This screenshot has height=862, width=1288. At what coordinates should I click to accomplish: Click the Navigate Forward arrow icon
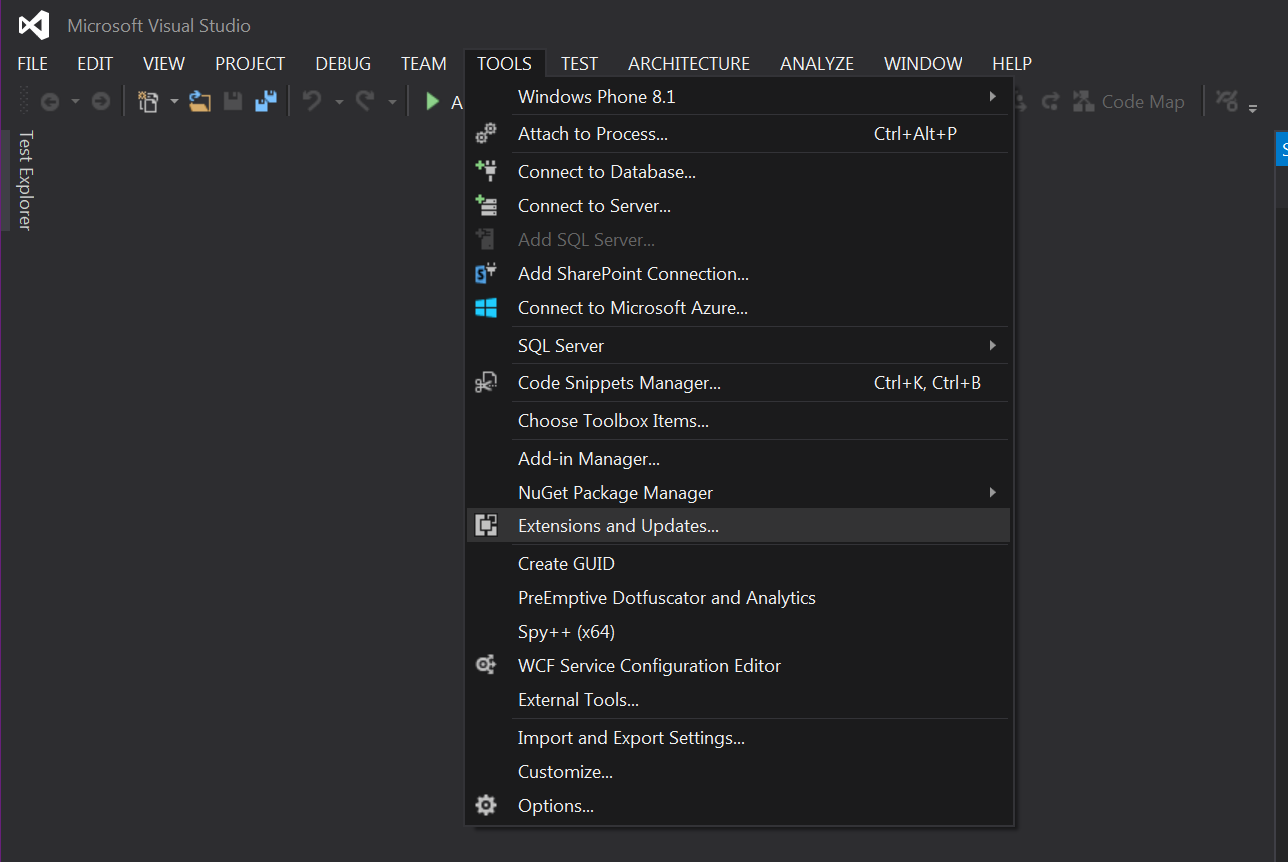click(100, 101)
